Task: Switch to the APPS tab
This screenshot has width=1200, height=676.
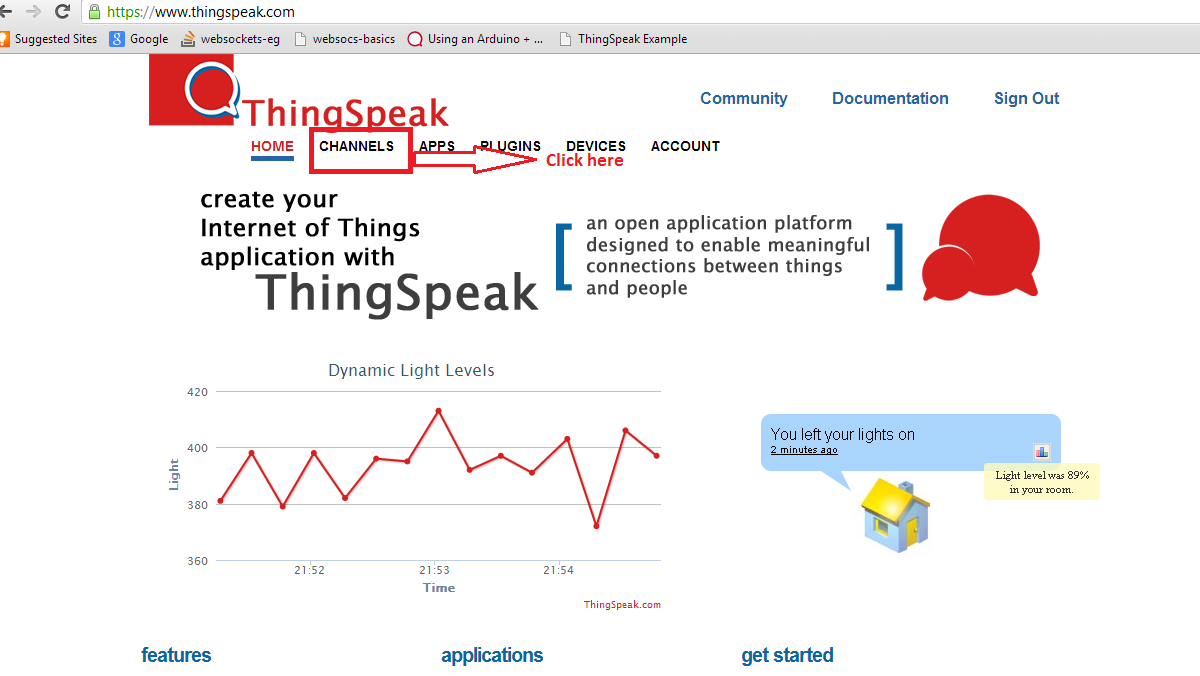Action: tap(437, 146)
